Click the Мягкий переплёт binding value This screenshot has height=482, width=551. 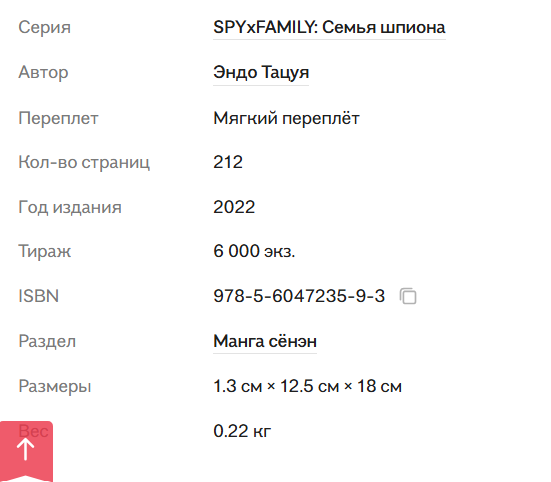(x=286, y=118)
